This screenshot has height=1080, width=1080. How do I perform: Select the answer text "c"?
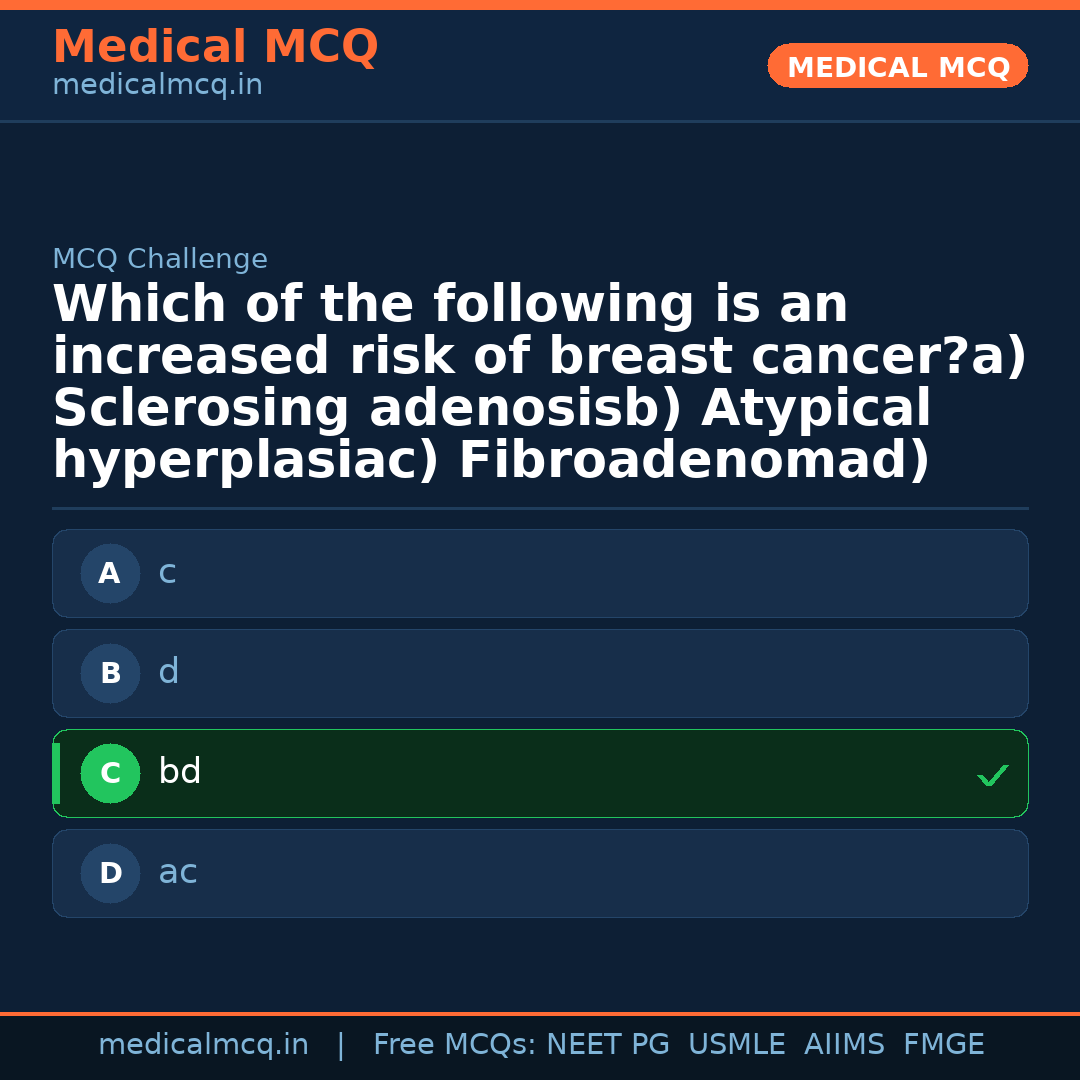coord(167,573)
